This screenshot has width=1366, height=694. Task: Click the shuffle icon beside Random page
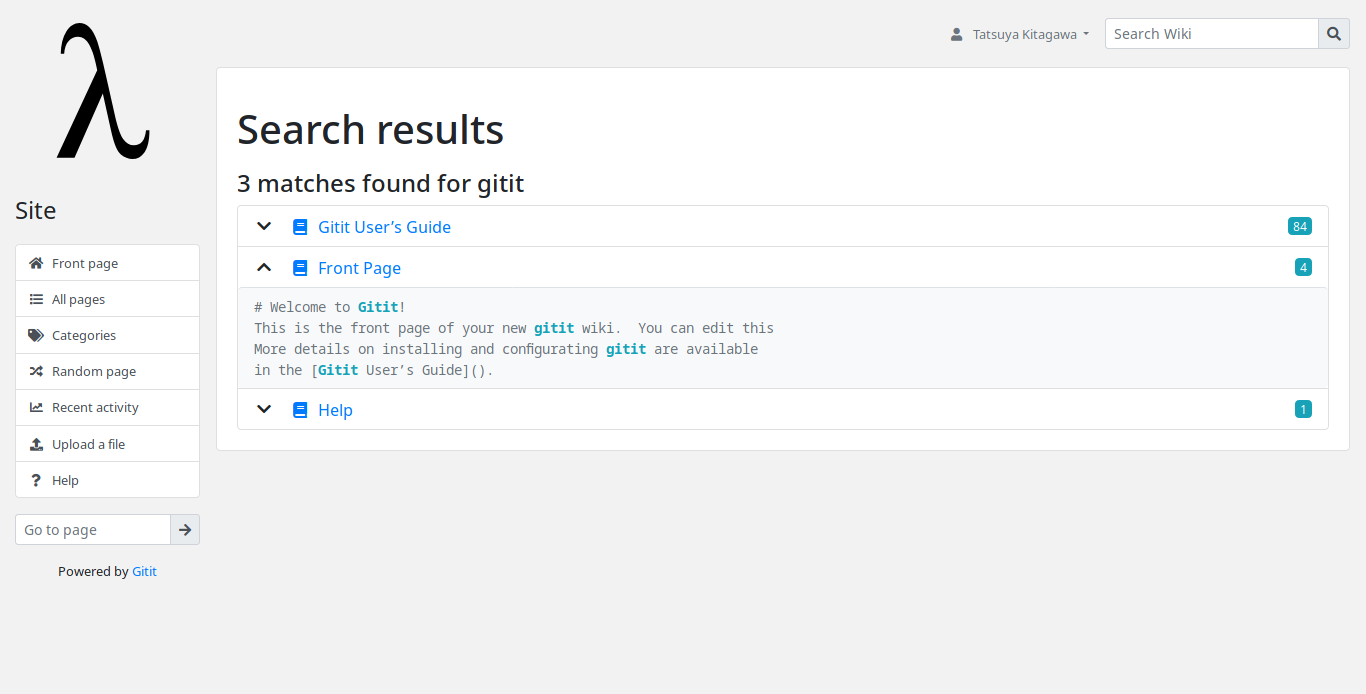coord(36,371)
